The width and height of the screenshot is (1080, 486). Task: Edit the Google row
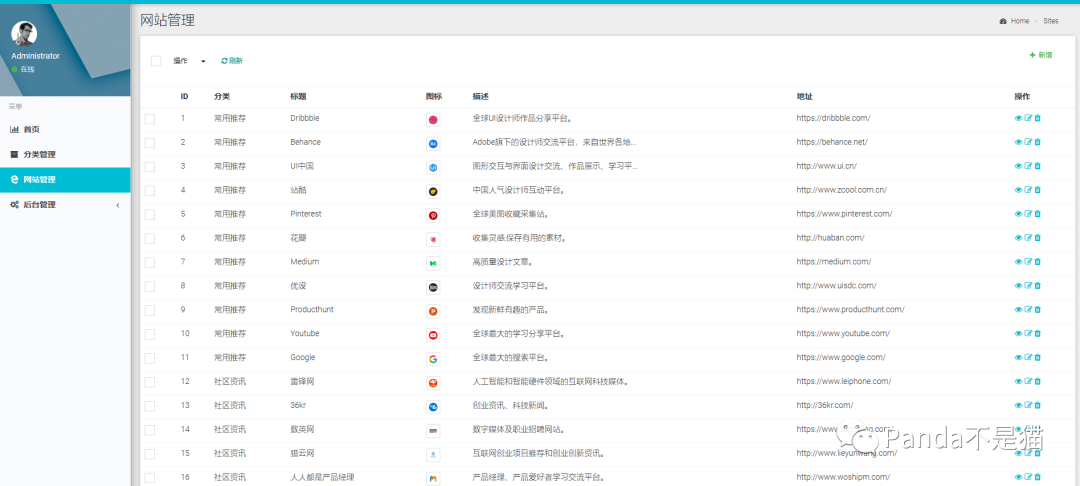click(1028, 357)
